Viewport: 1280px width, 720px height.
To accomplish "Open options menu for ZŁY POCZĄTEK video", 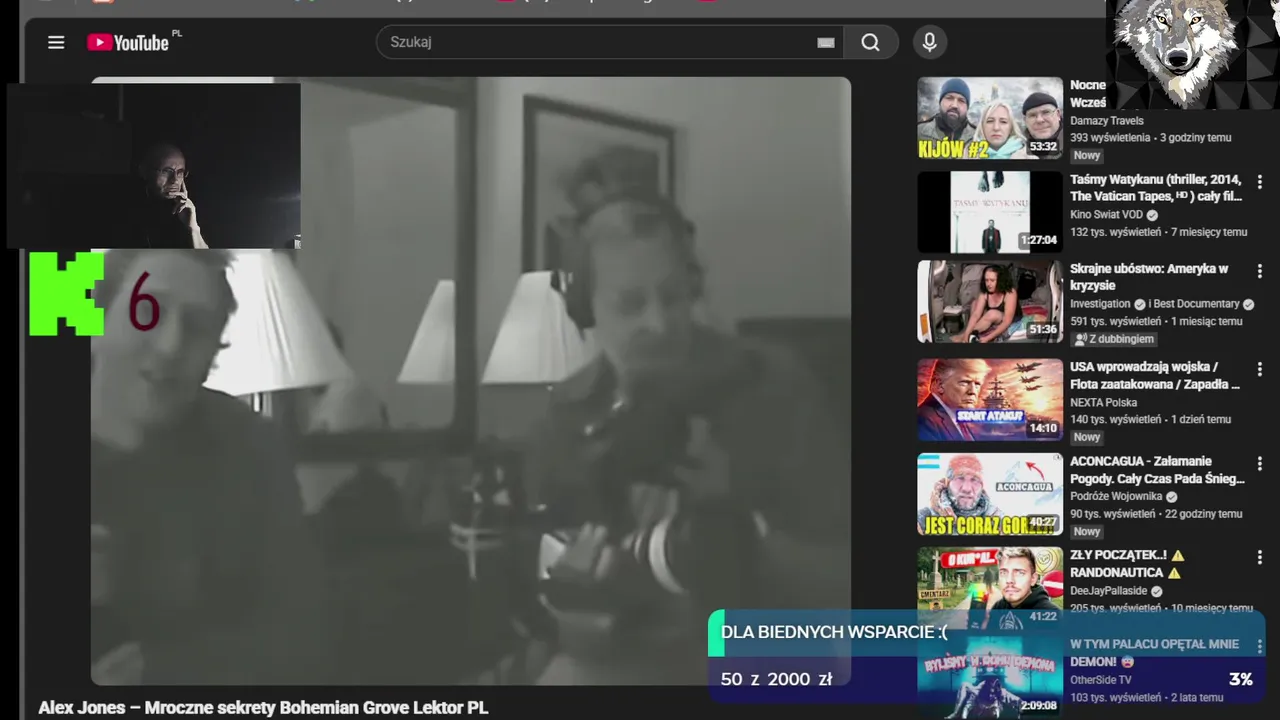I will coord(1260,558).
